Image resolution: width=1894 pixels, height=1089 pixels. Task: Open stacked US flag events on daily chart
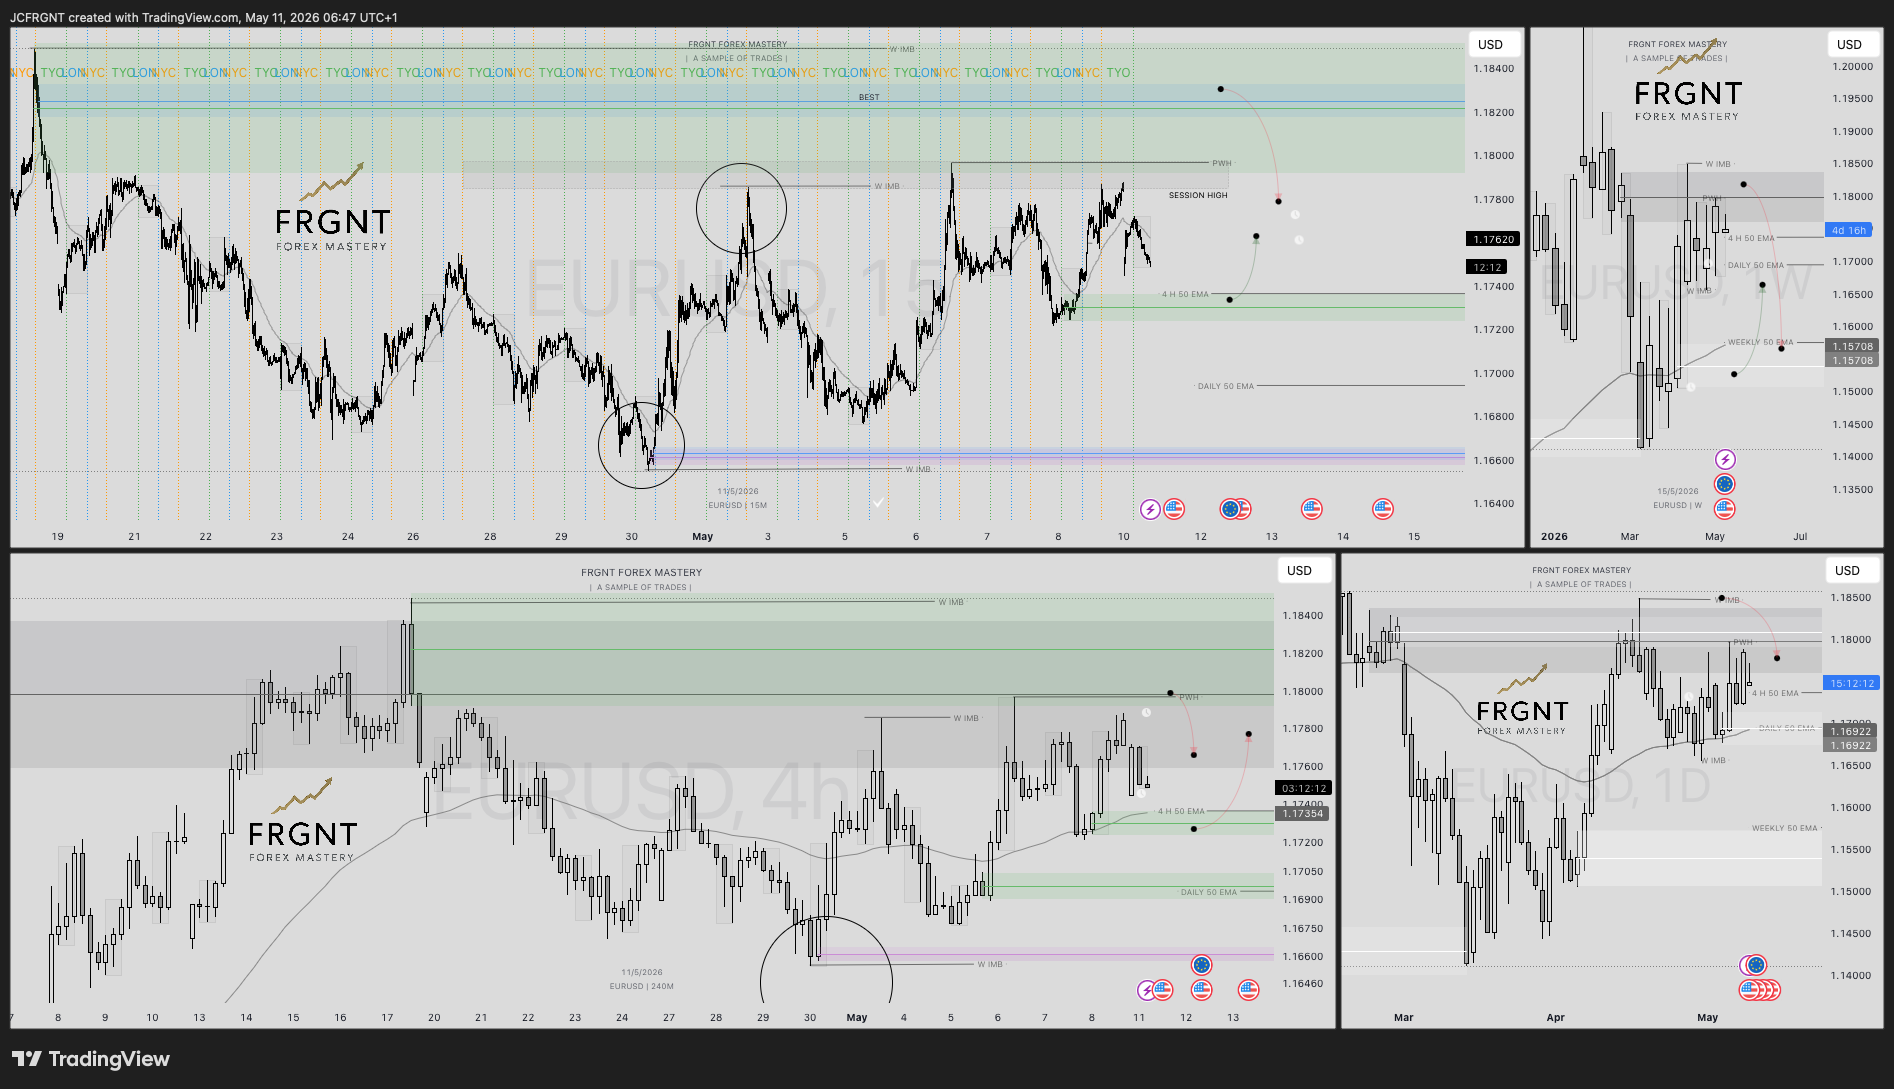point(1760,990)
